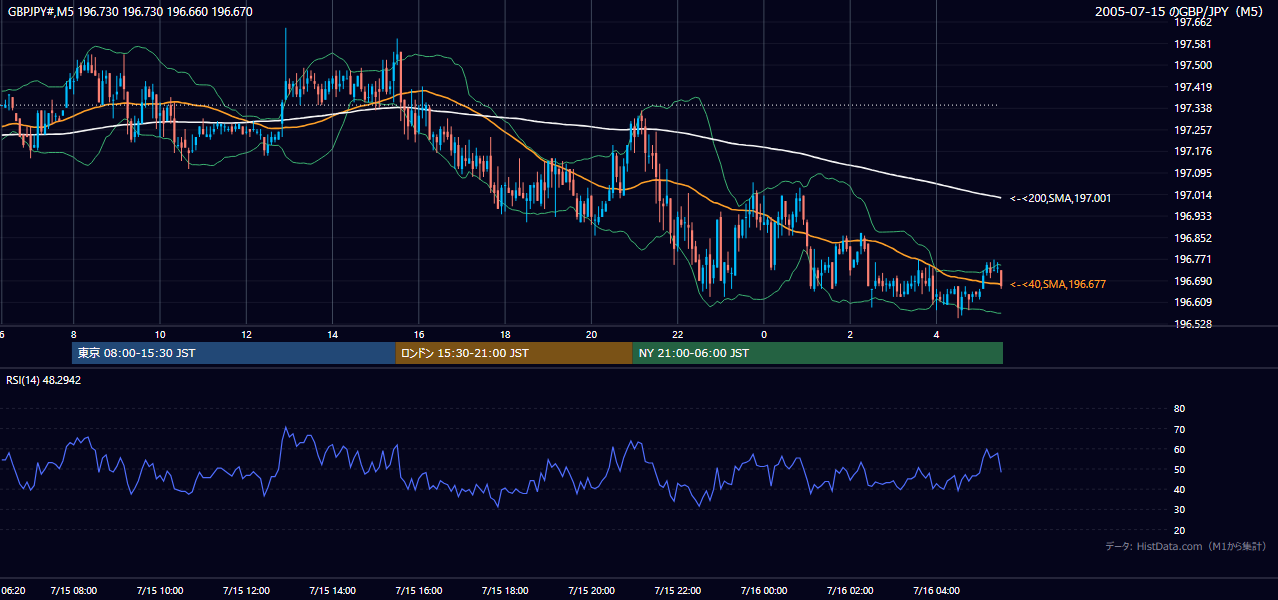
Task: Click the RSI scale value 80
Action: (x=1179, y=409)
